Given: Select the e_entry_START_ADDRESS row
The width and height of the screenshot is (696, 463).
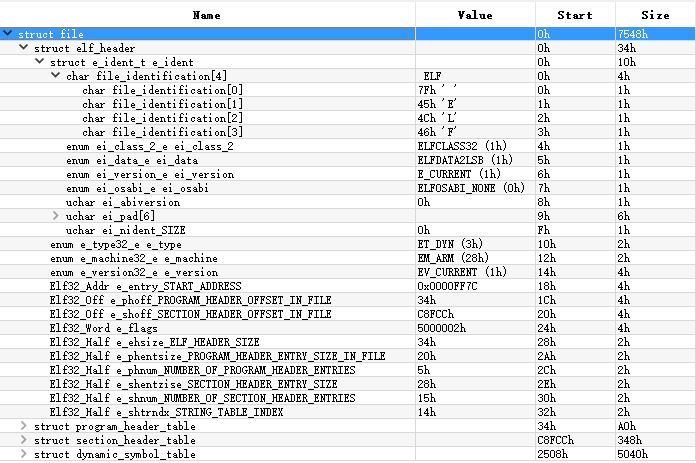Looking at the screenshot, I should click(x=348, y=286).
